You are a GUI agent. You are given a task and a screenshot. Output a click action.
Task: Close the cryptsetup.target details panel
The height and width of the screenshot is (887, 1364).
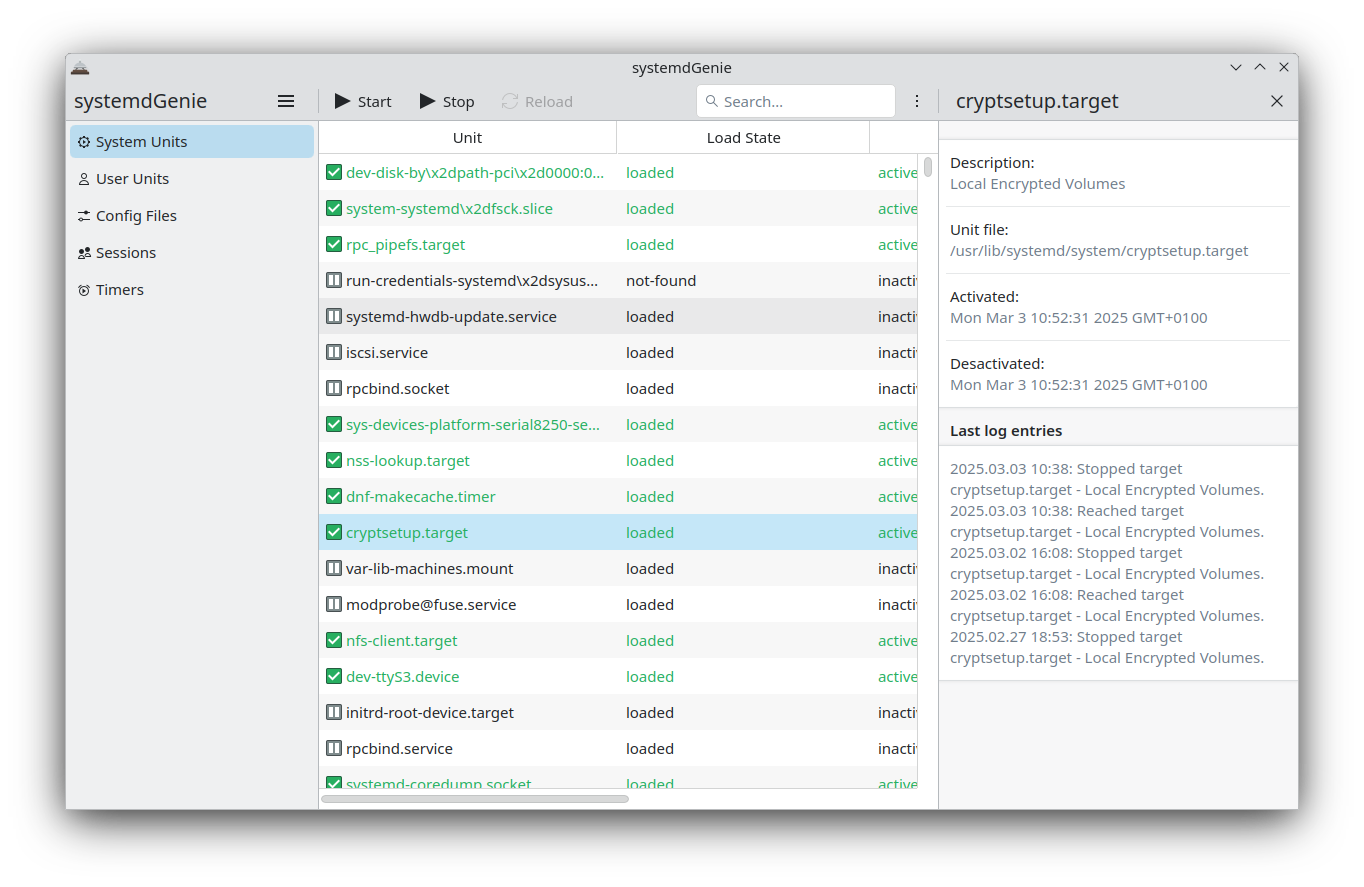click(x=1277, y=101)
